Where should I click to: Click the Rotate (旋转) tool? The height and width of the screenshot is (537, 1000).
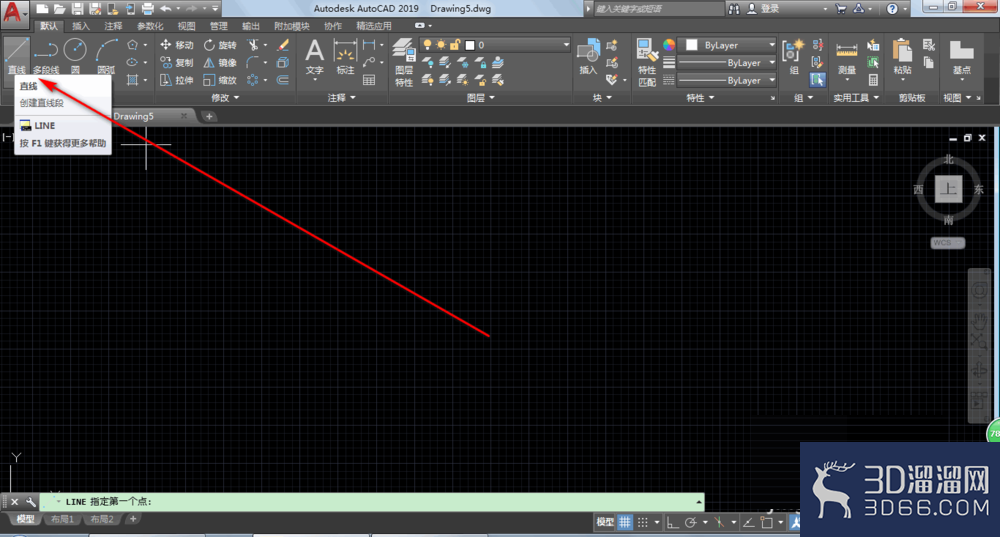[220, 45]
